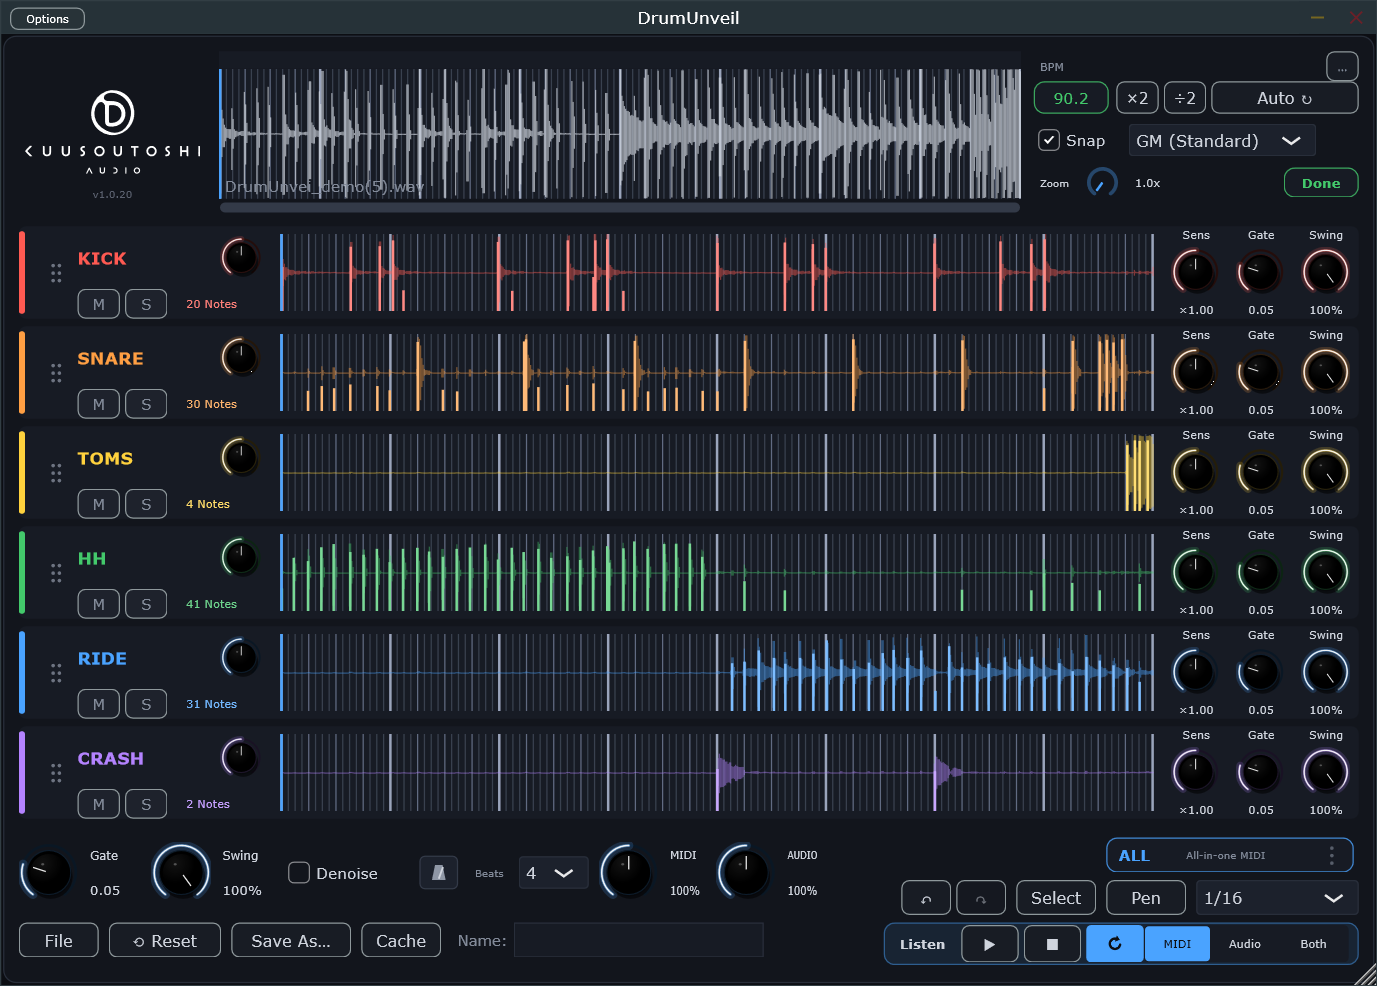The width and height of the screenshot is (1377, 986).
Task: Click the RIDE track drag handle
Action: (56, 673)
